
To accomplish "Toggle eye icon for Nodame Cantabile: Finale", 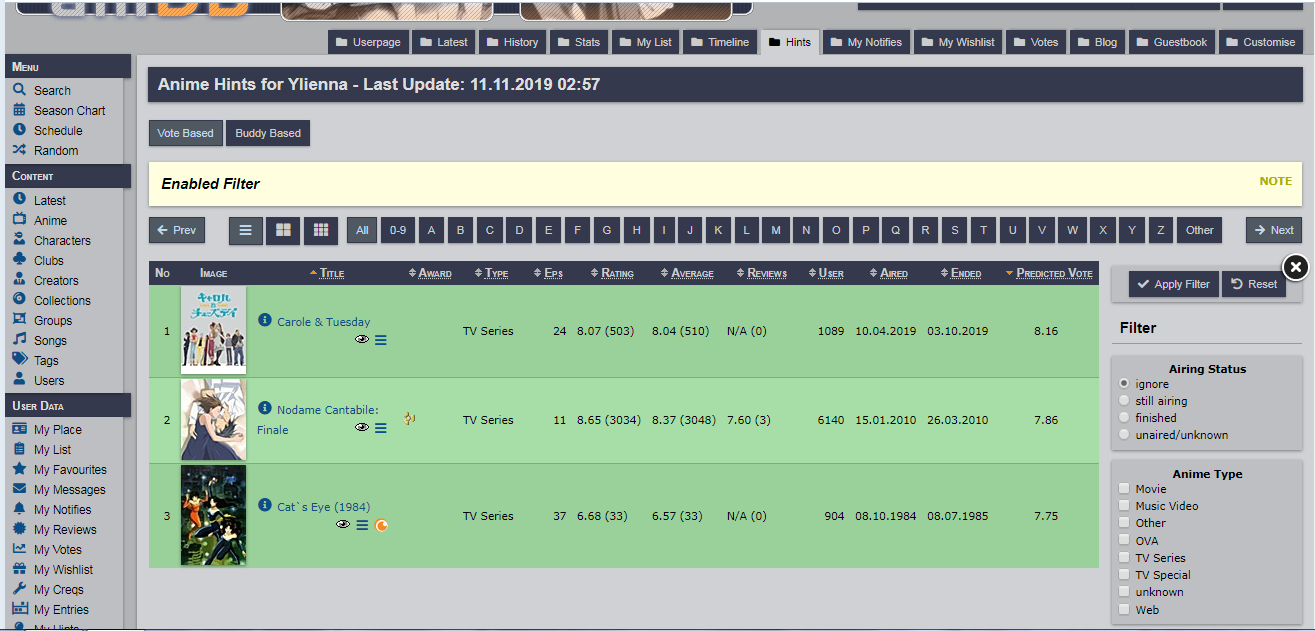I will click(362, 428).
